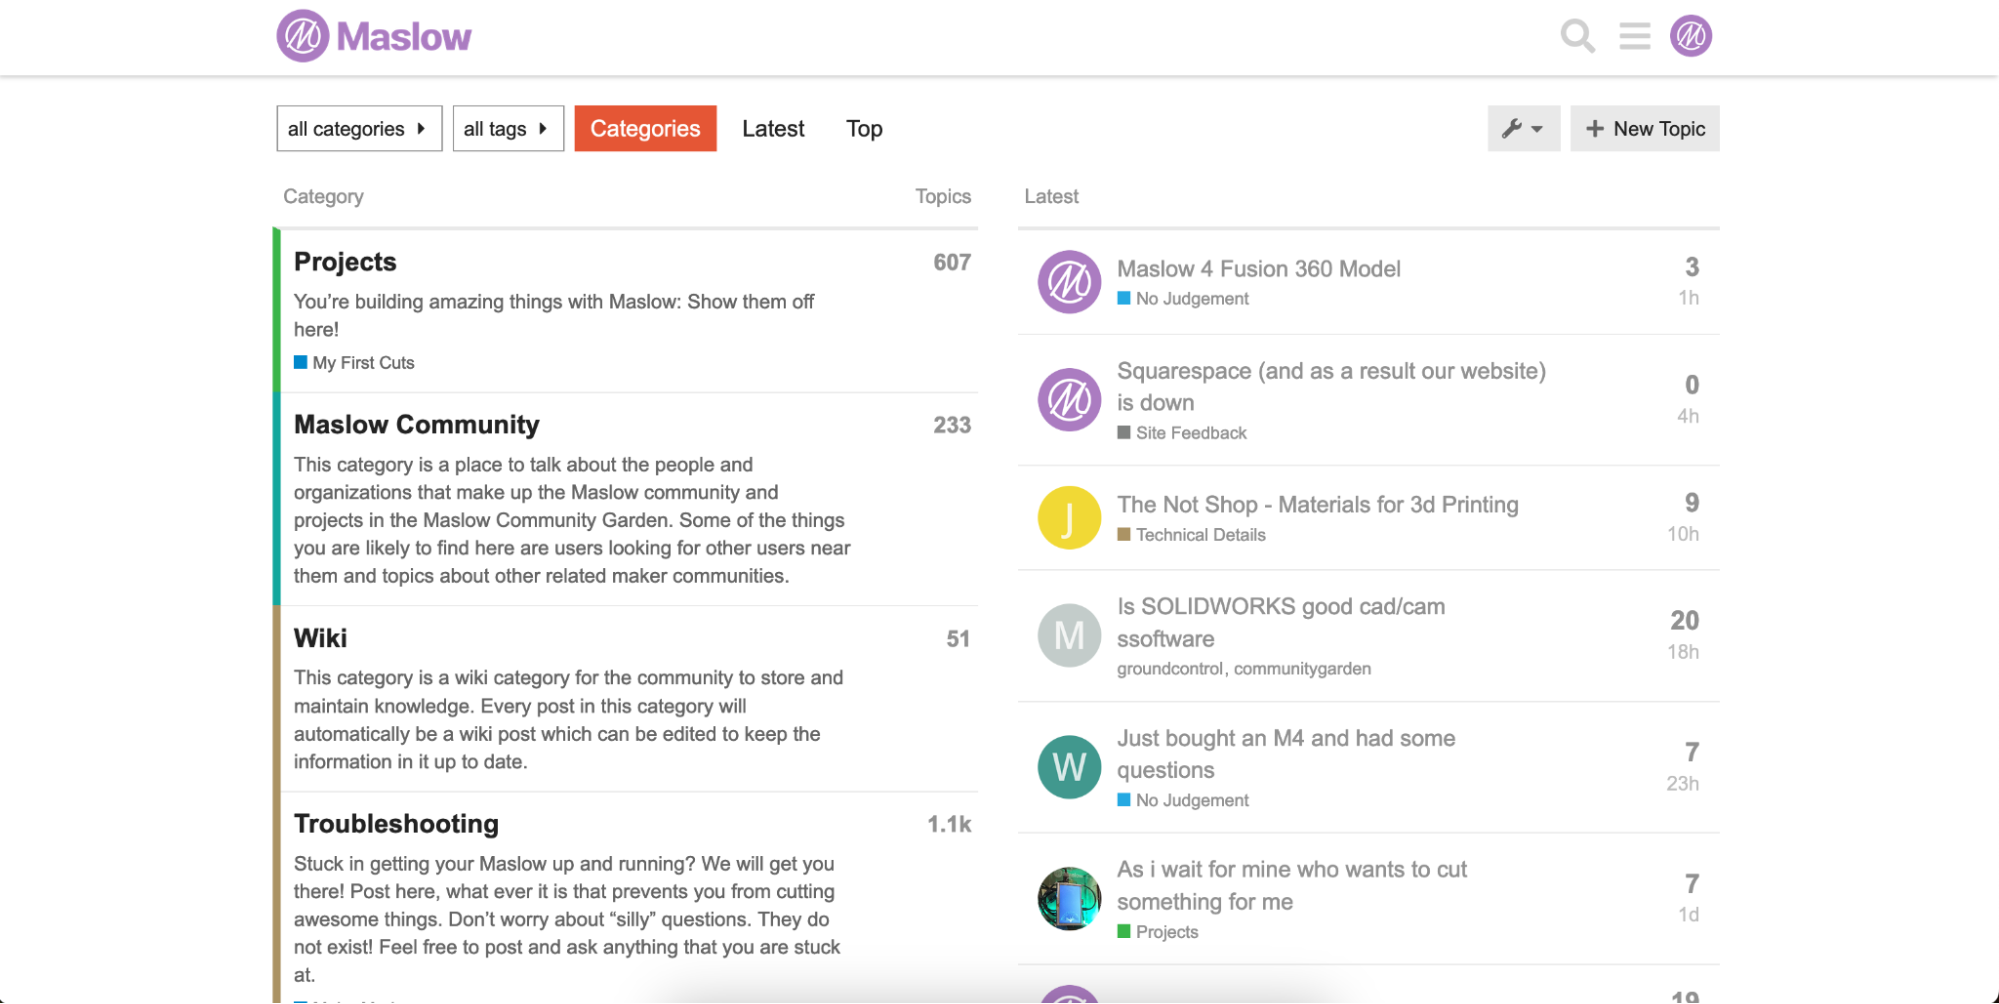Open your user profile avatar in header
Viewport: 1999px width, 1004px height.
1690,37
